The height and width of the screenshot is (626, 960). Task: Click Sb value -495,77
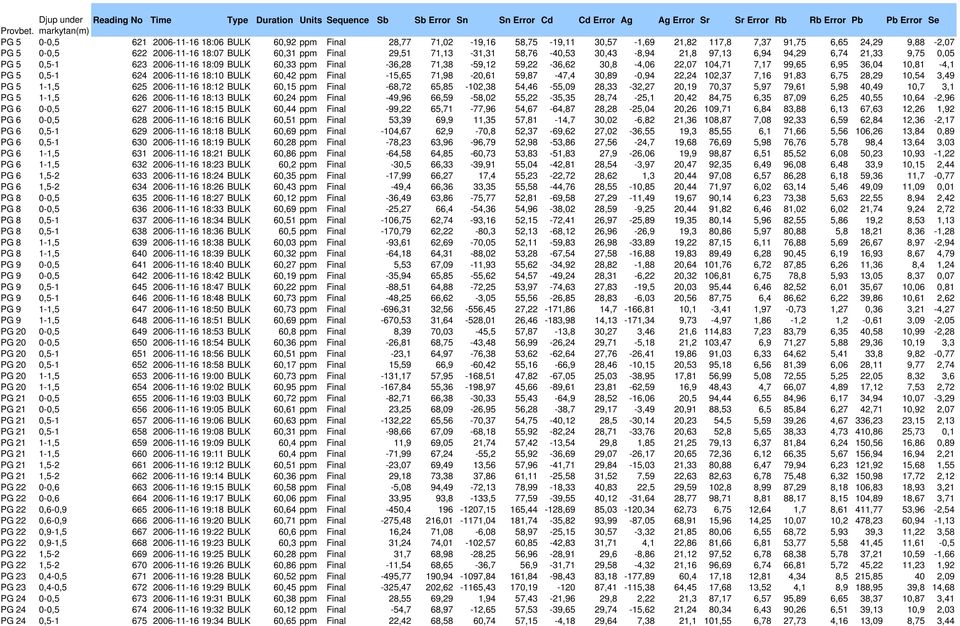pyautogui.click(x=395, y=576)
